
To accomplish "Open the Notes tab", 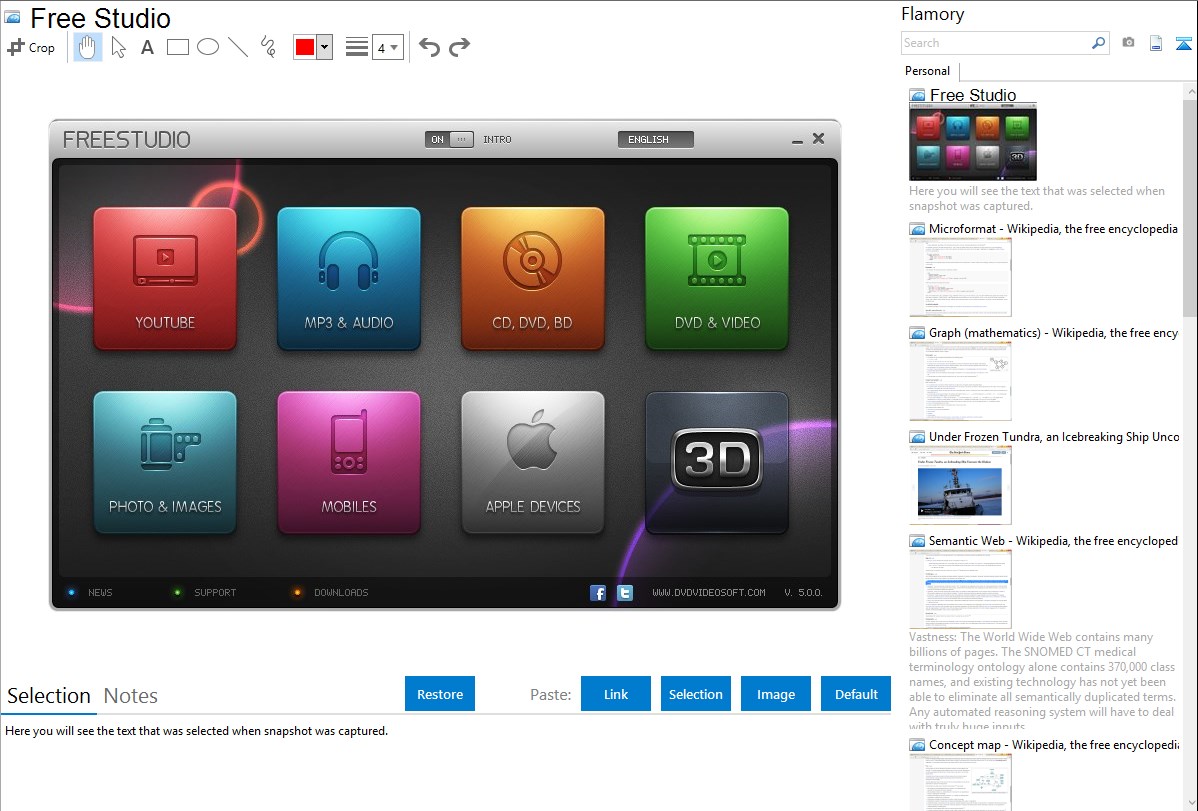I will pyautogui.click(x=131, y=696).
